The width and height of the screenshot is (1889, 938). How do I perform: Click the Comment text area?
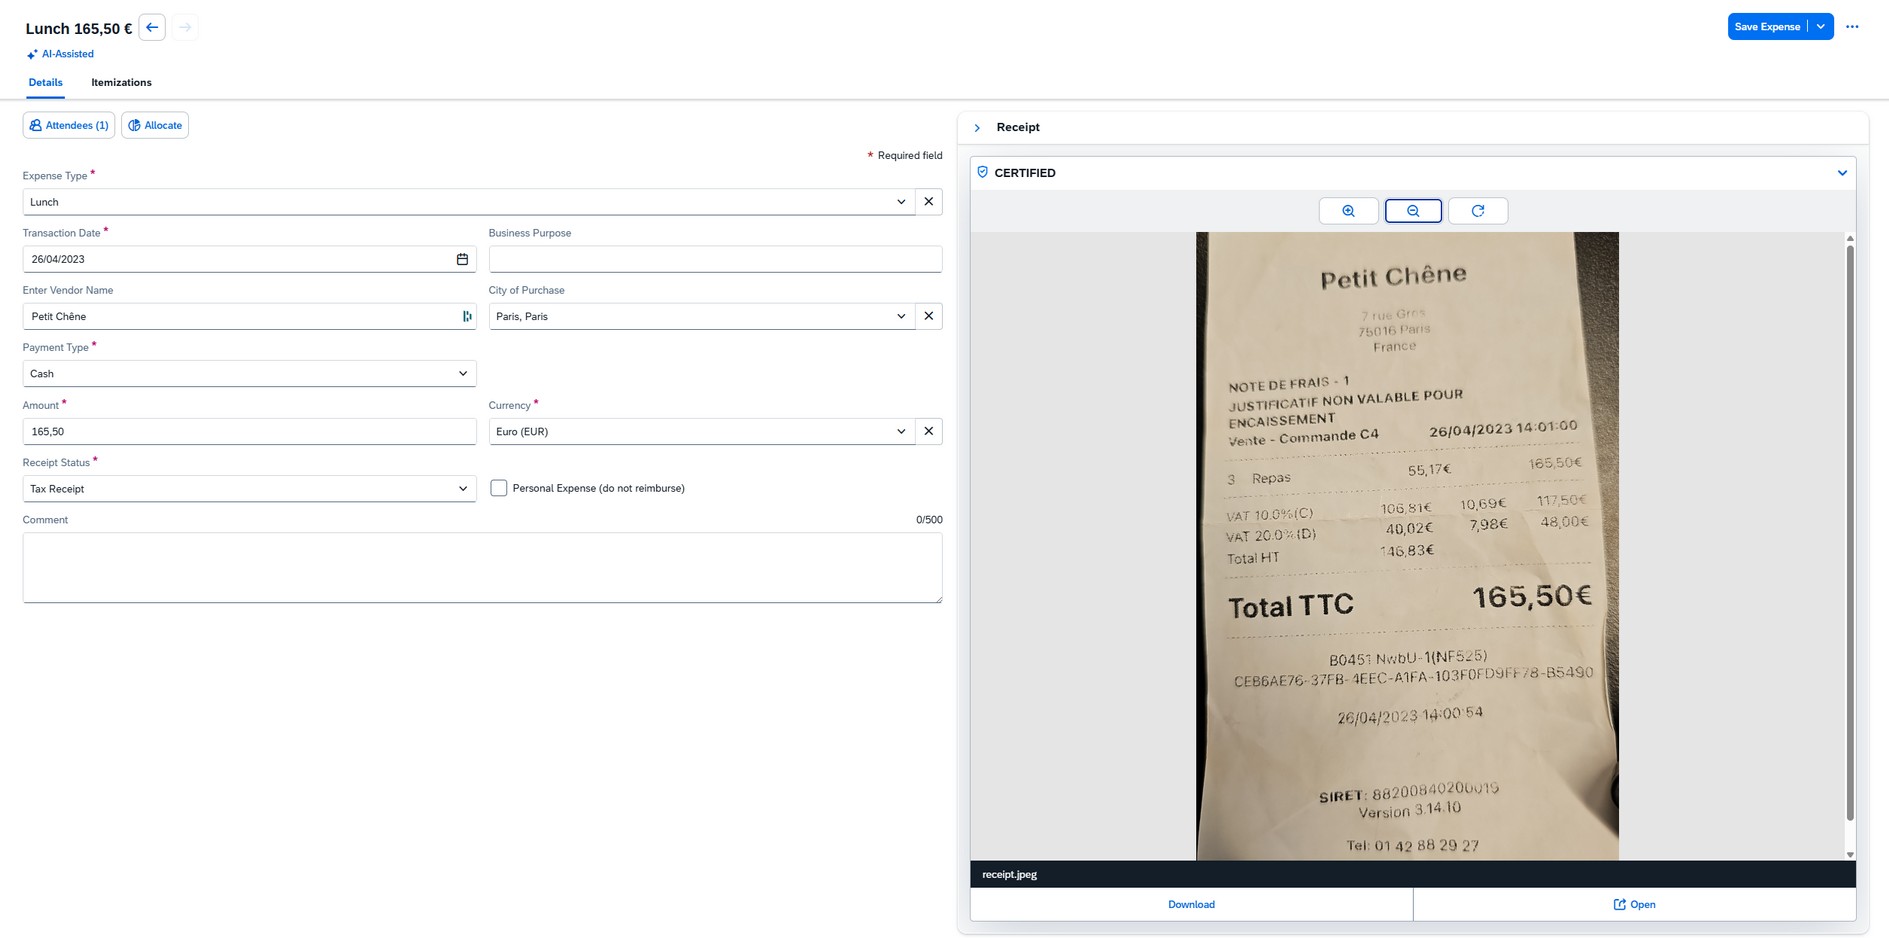tap(482, 567)
